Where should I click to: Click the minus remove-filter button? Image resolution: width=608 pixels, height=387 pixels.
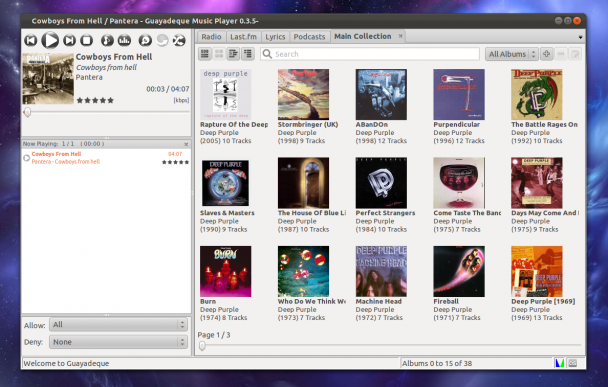click(x=561, y=54)
